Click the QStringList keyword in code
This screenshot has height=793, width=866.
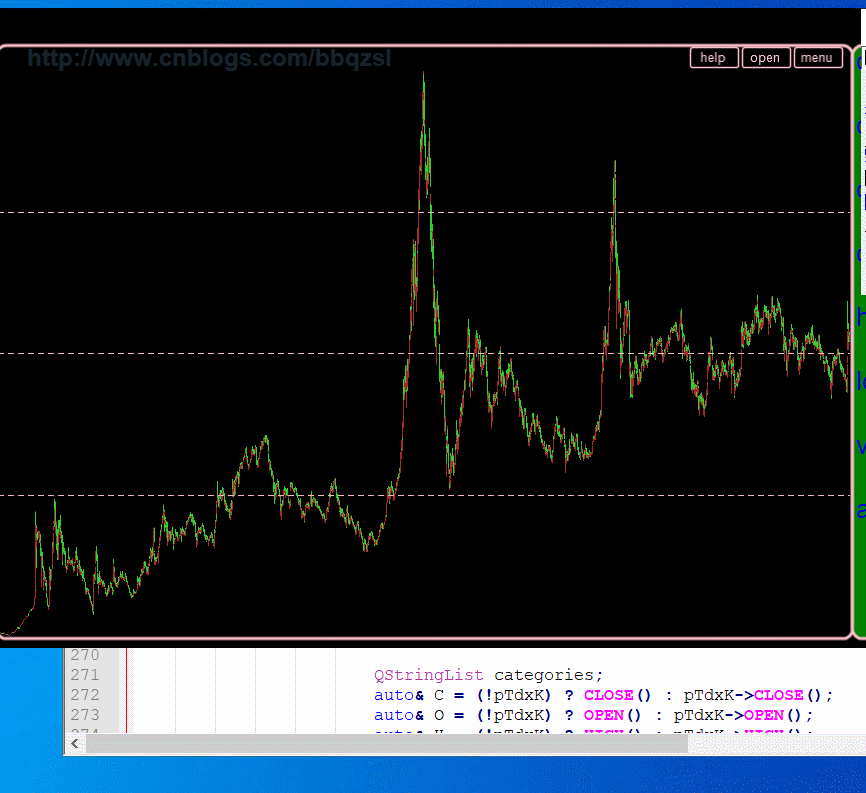click(x=429, y=675)
